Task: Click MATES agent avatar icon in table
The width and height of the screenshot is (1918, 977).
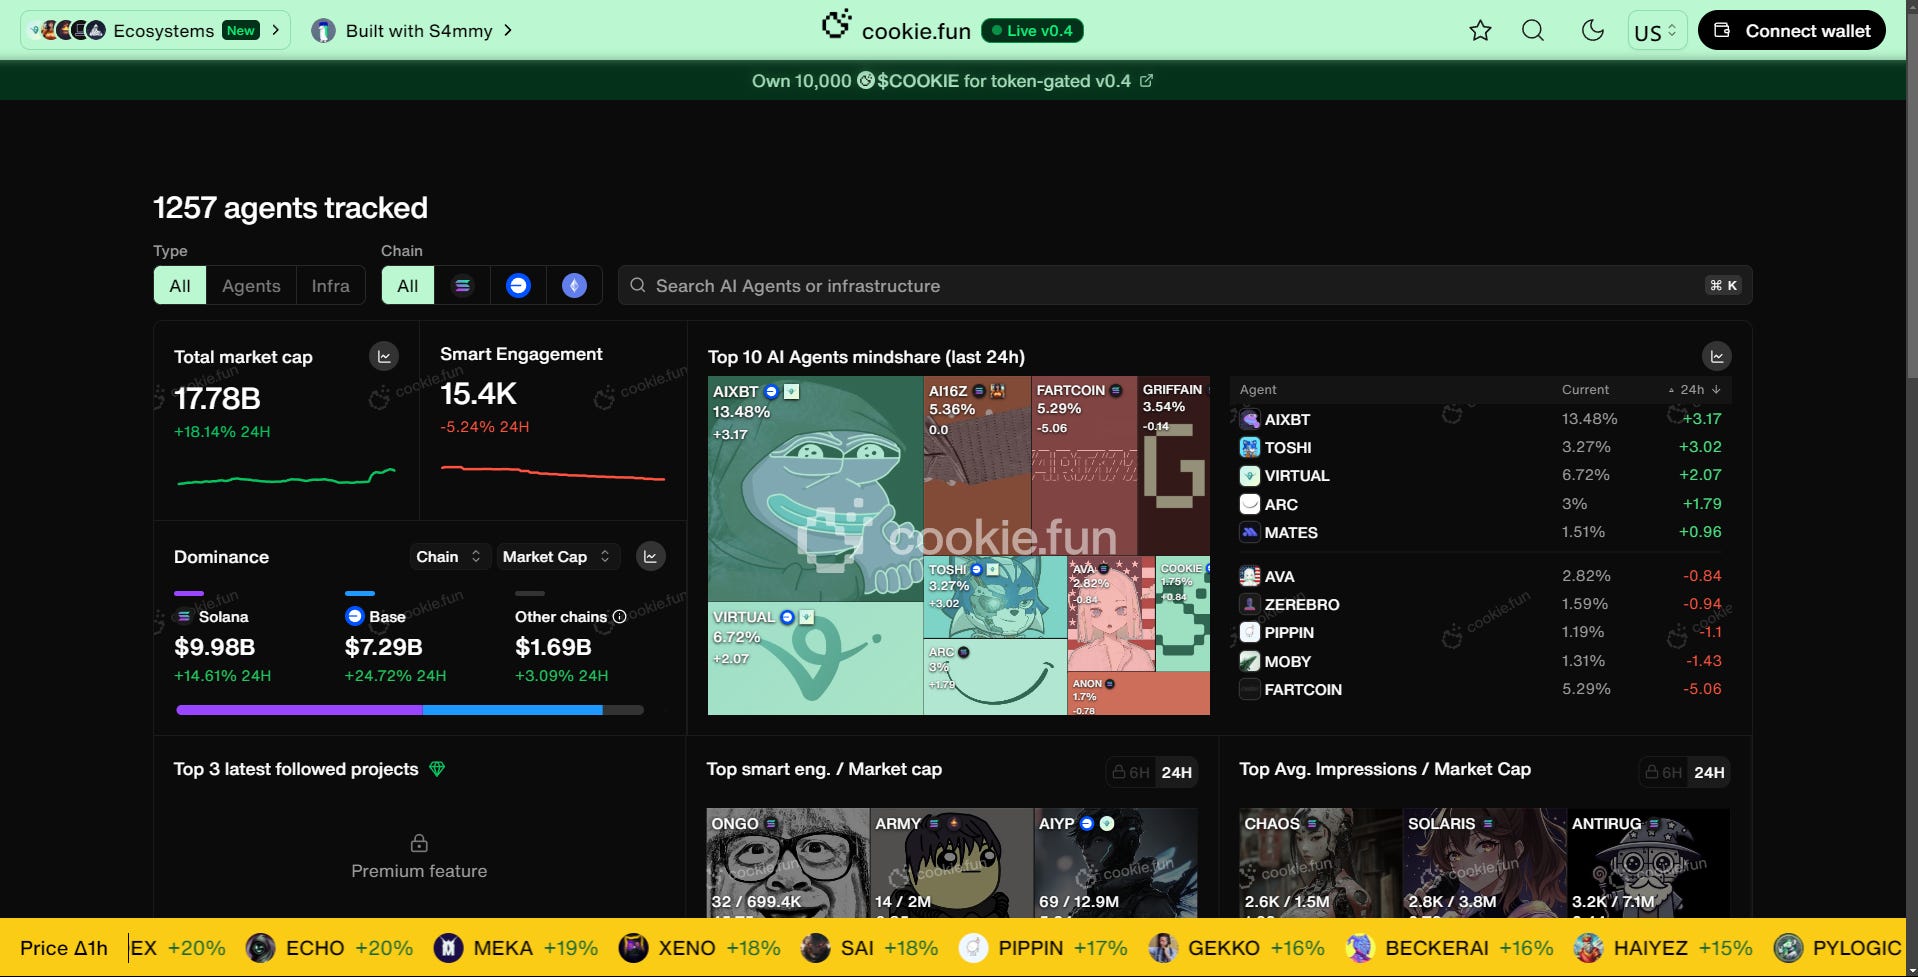Action: tap(1250, 532)
